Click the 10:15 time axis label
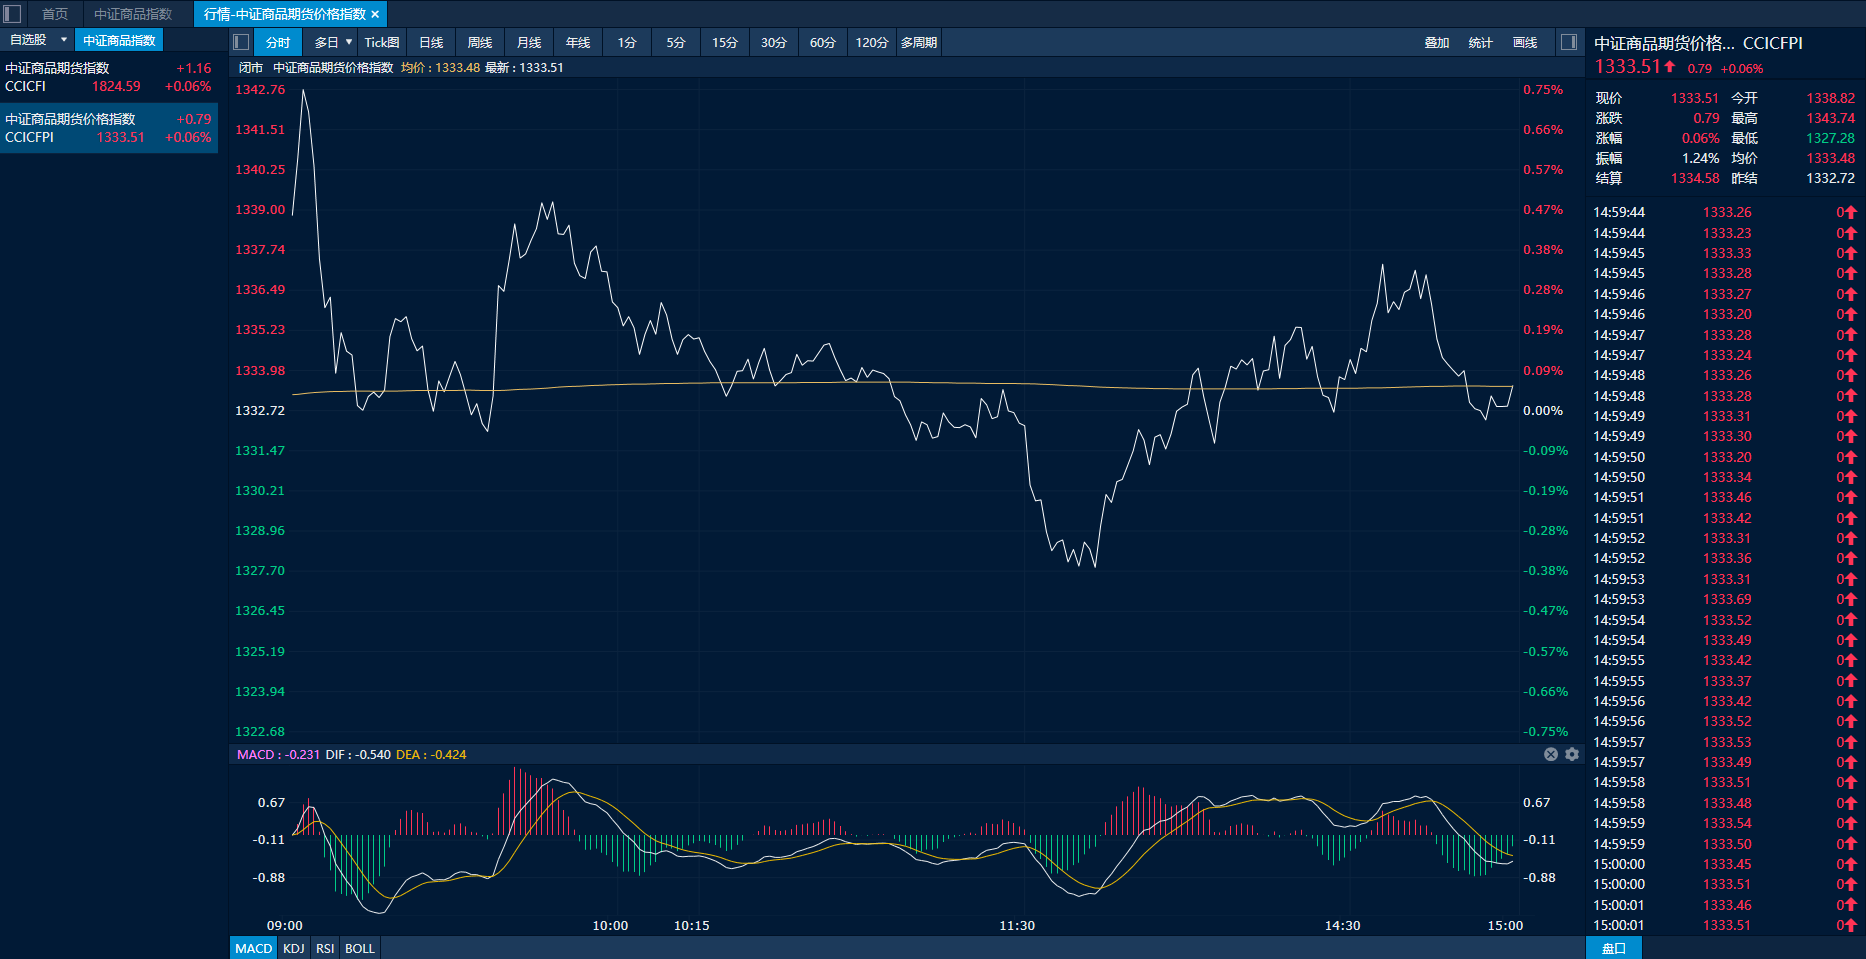The width and height of the screenshot is (1866, 959). (691, 925)
